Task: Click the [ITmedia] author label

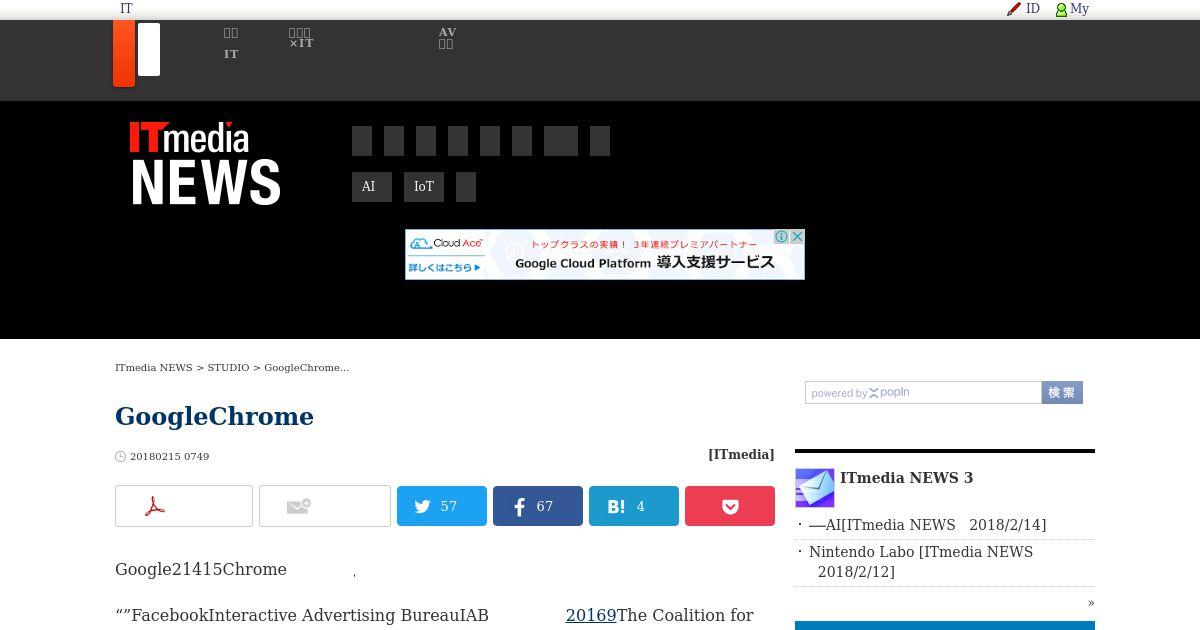Action: pos(741,454)
